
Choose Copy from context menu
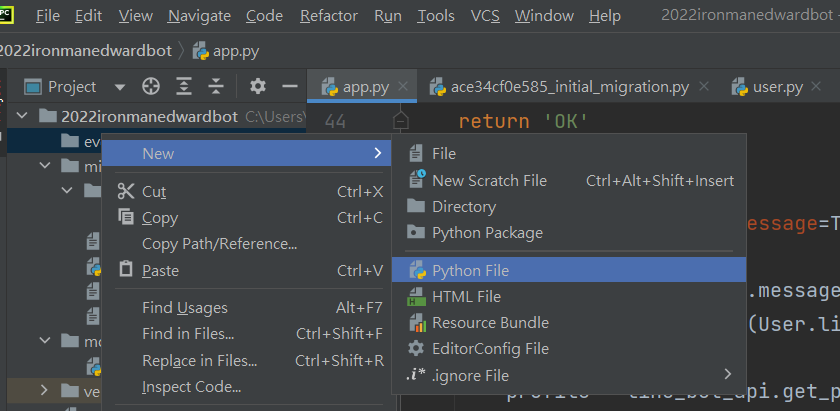click(246, 218)
